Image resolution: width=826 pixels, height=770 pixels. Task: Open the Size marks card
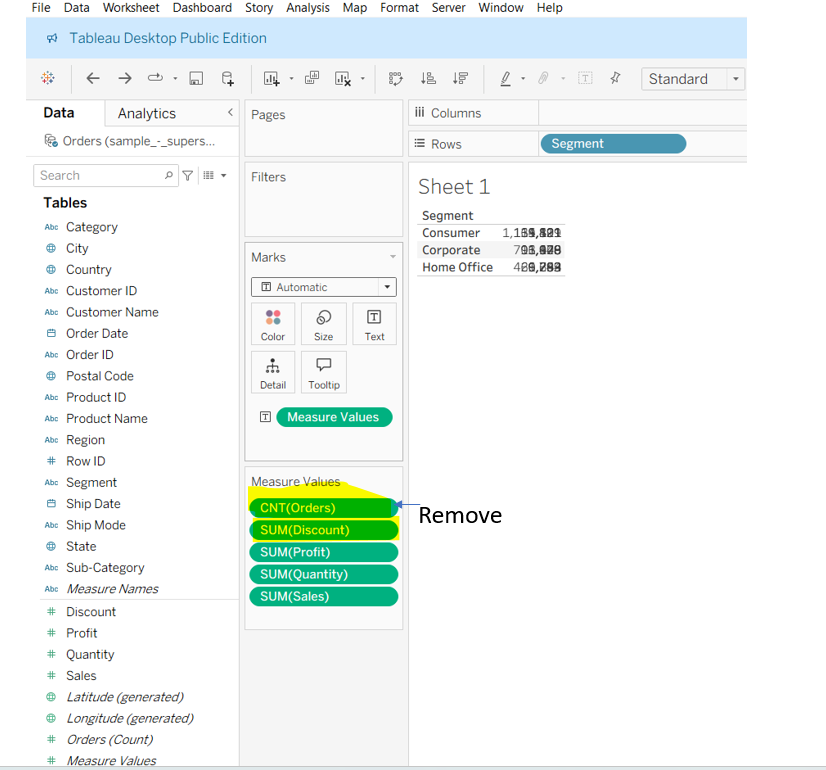323,324
